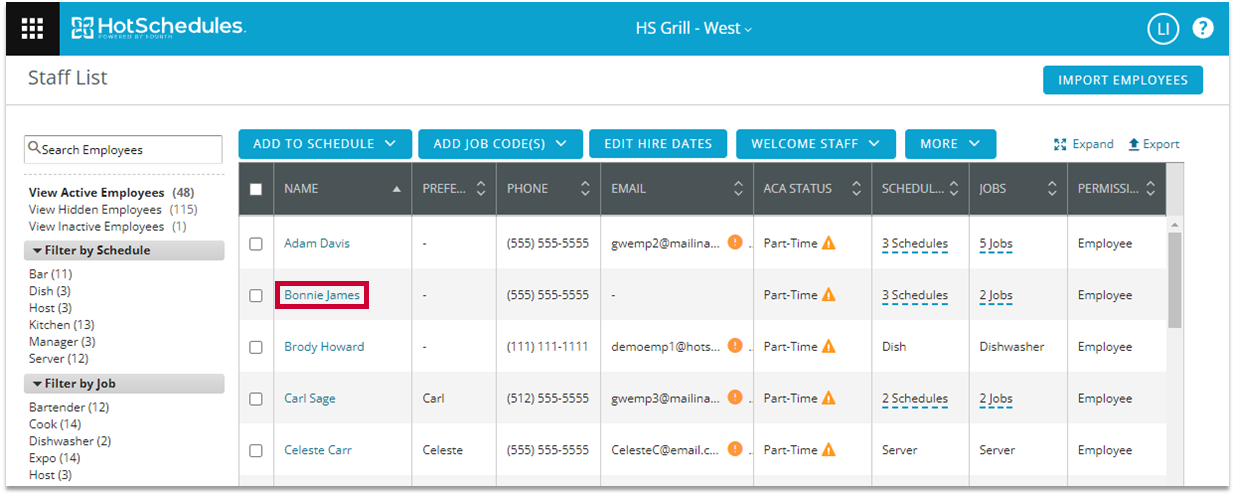The height and width of the screenshot is (496, 1235).
Task: Open Carl Sage employee profile
Action: 310,398
